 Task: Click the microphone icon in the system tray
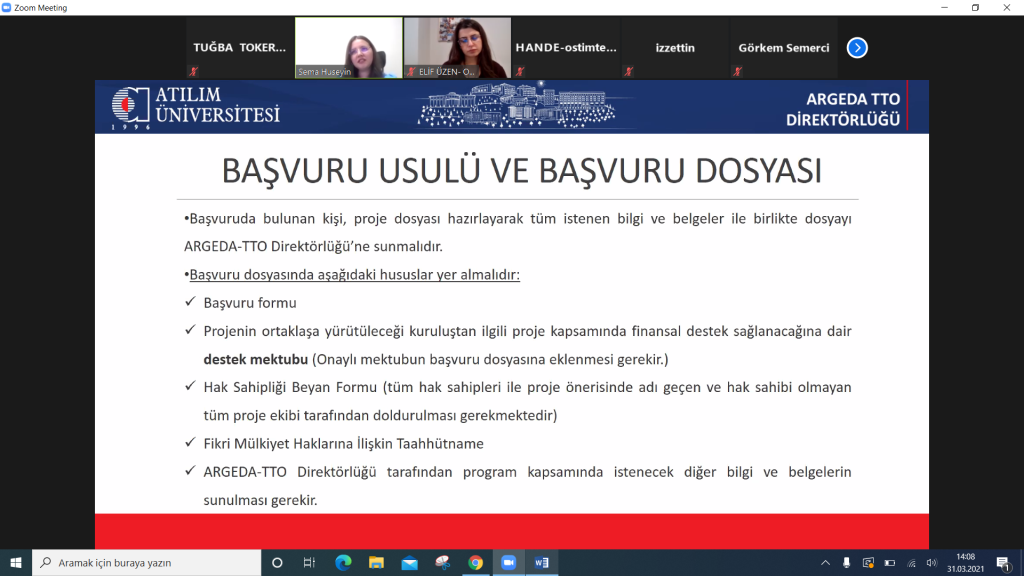click(x=847, y=563)
